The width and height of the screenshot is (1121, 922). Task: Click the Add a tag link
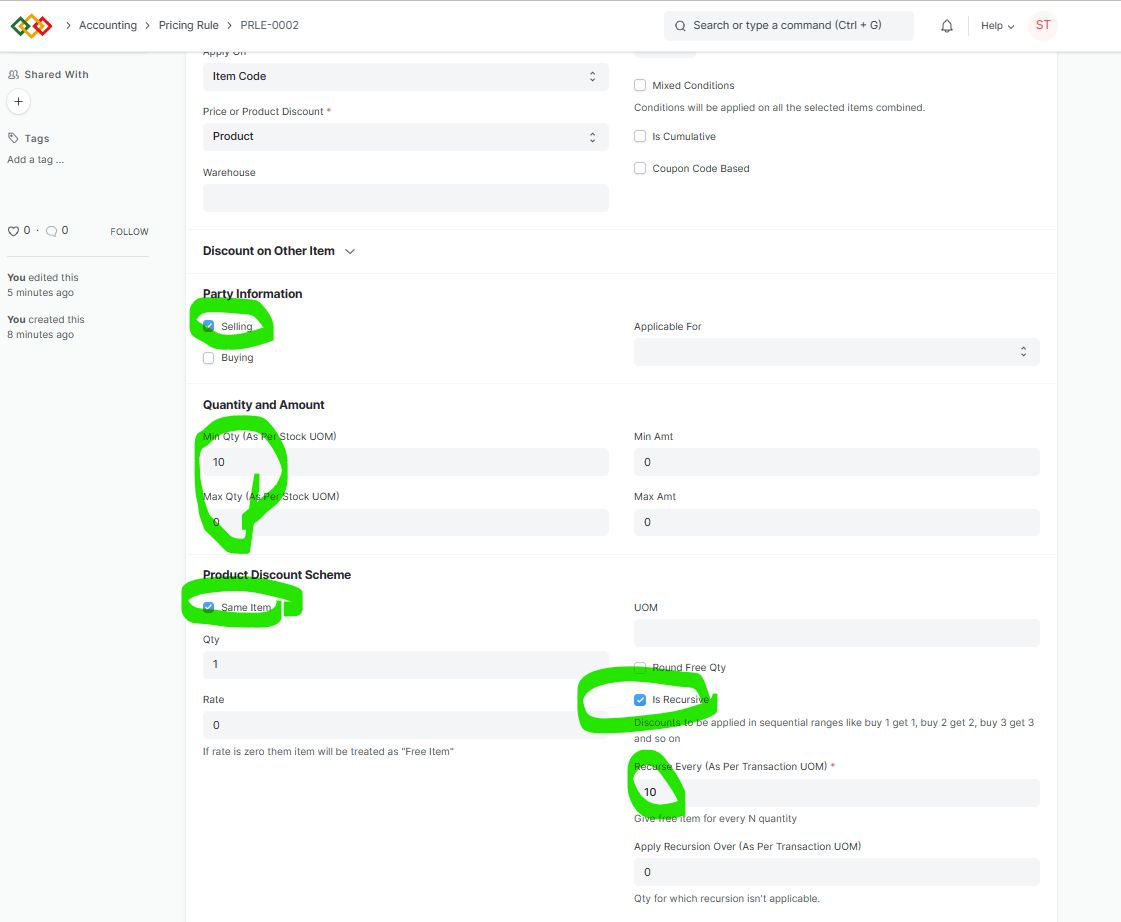(x=35, y=159)
